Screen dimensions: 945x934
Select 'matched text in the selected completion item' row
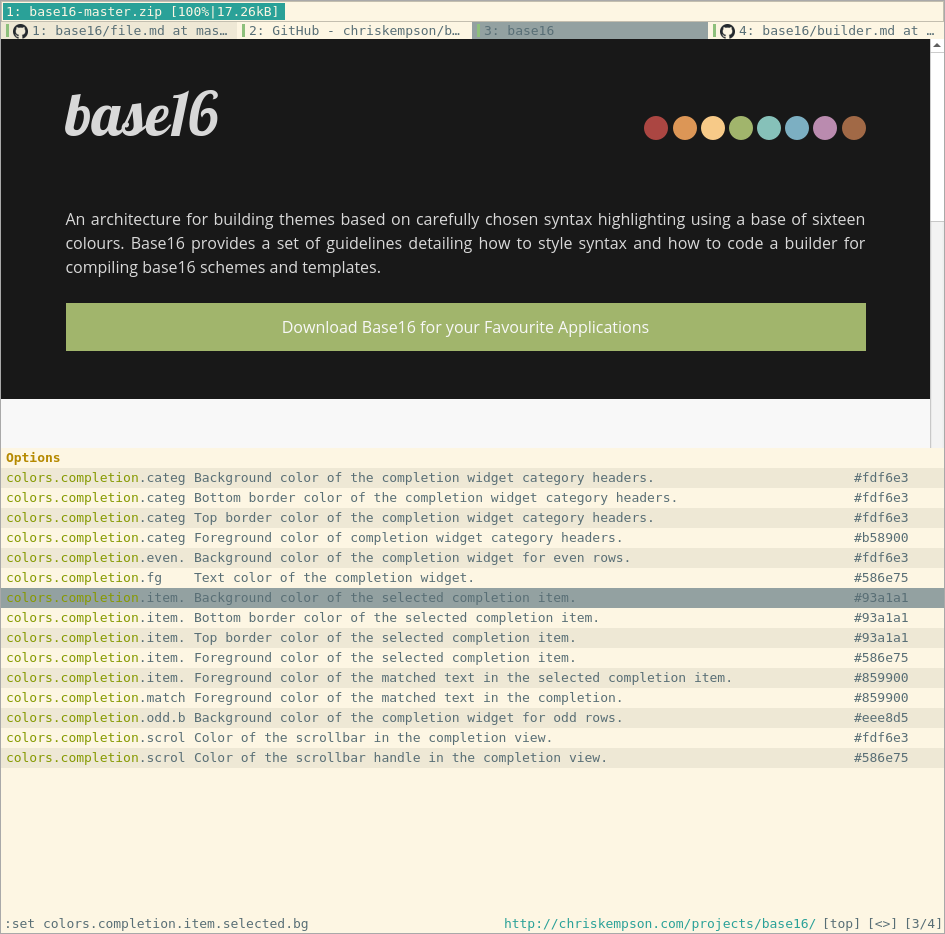click(x=472, y=677)
